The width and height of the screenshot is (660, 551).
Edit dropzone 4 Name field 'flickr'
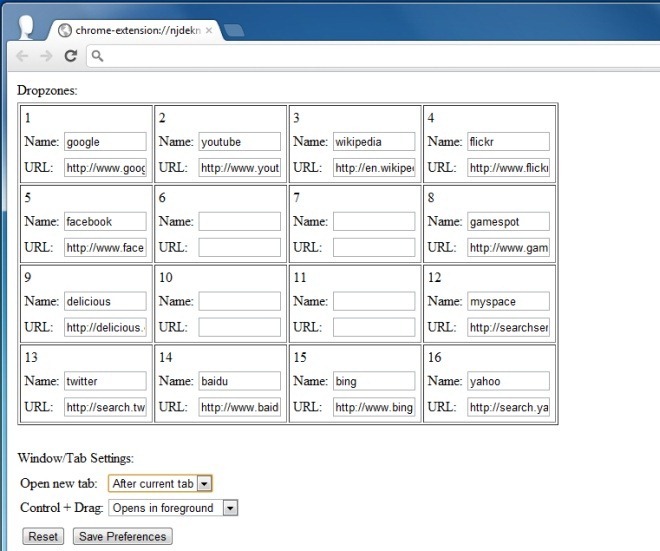(x=508, y=142)
